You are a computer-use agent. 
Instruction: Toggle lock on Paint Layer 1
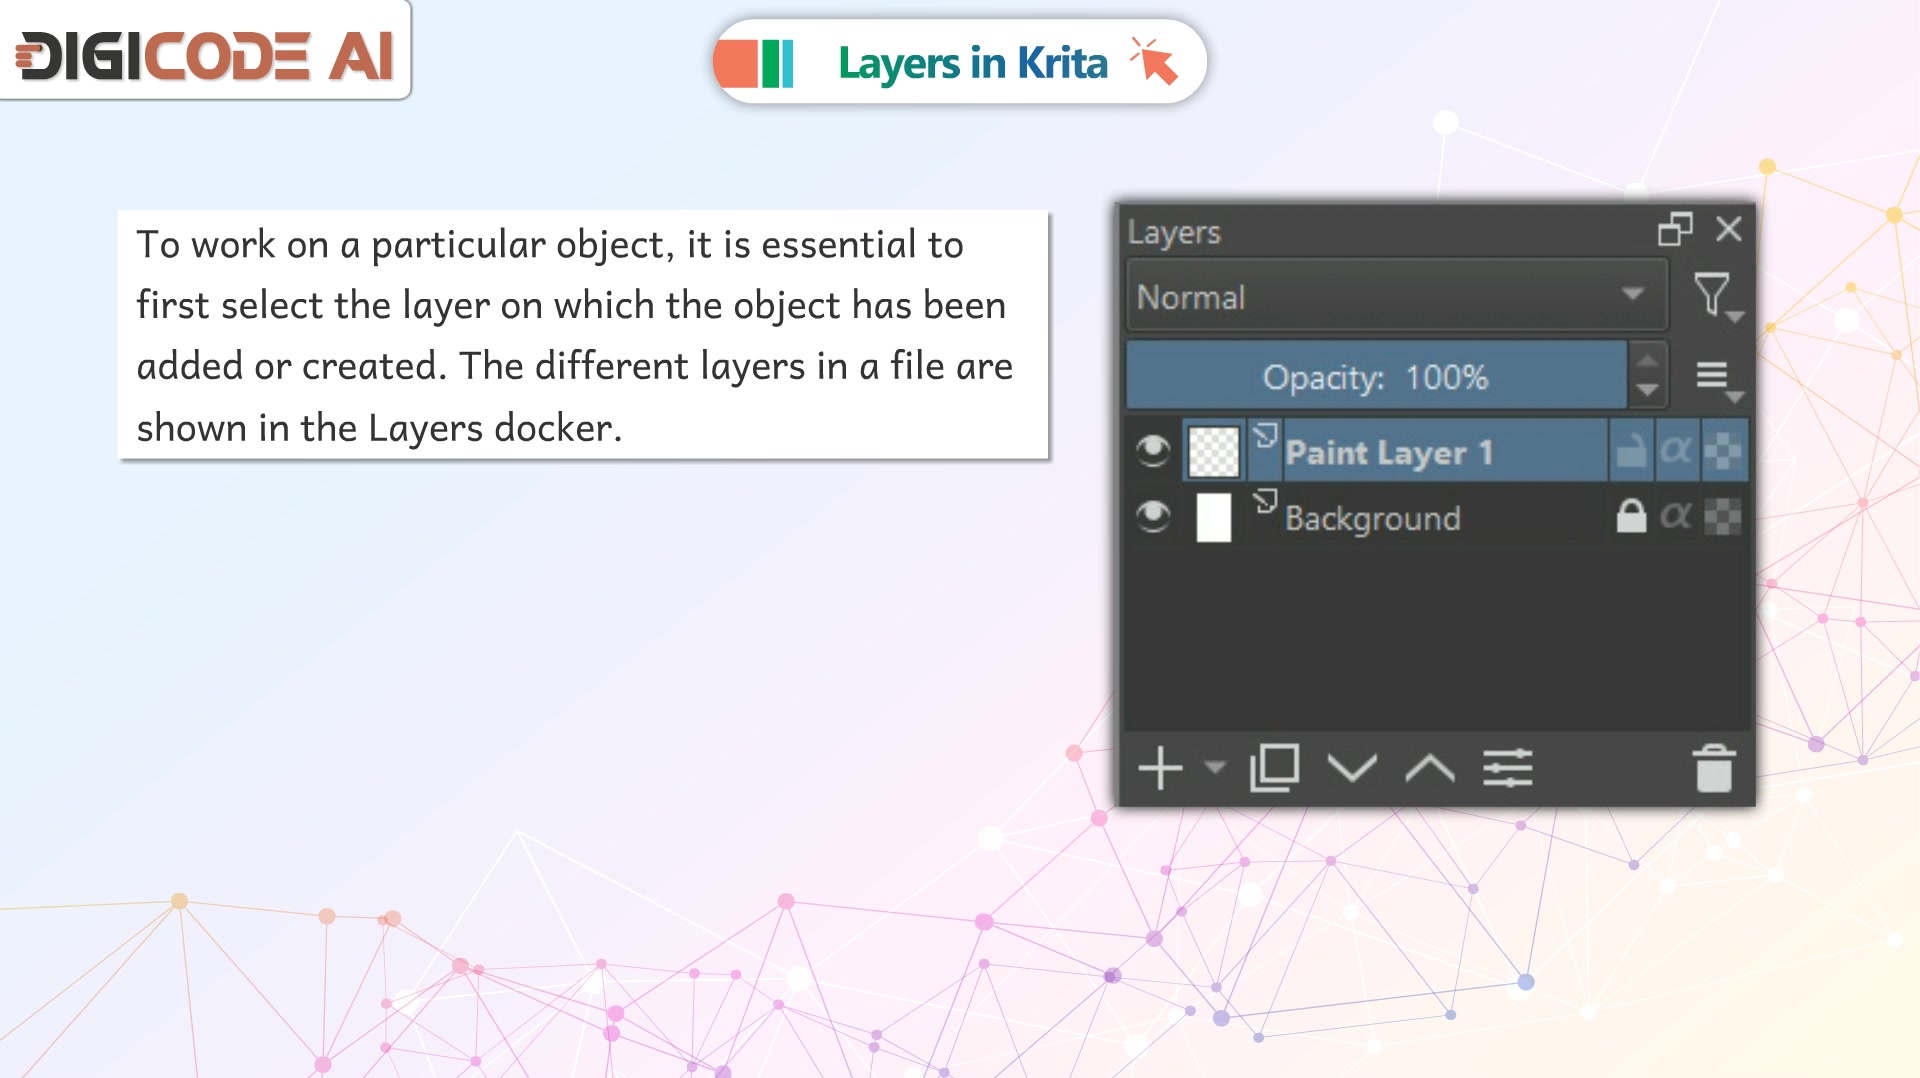[1631, 451]
